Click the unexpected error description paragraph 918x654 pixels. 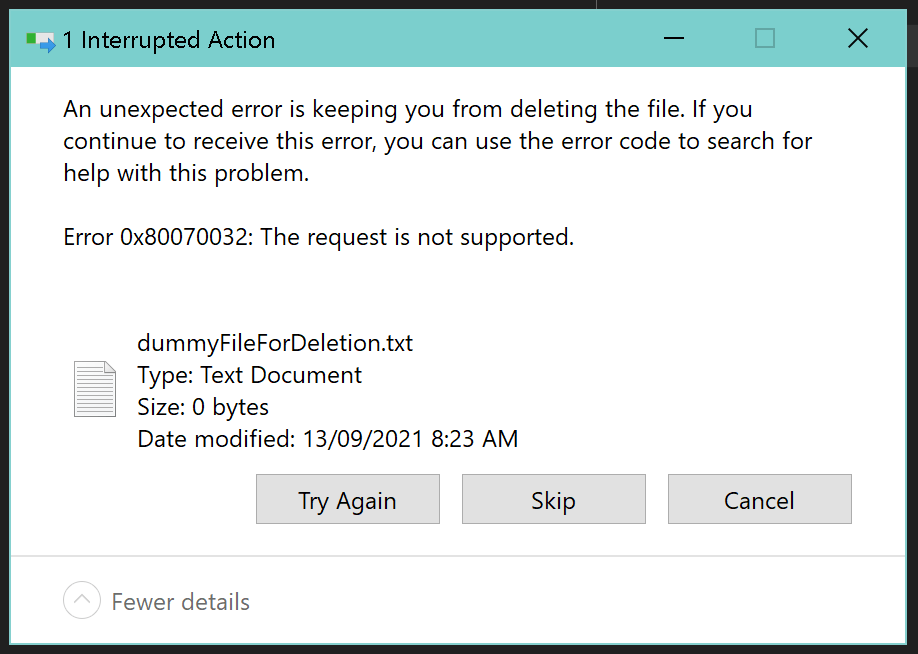click(x=437, y=141)
